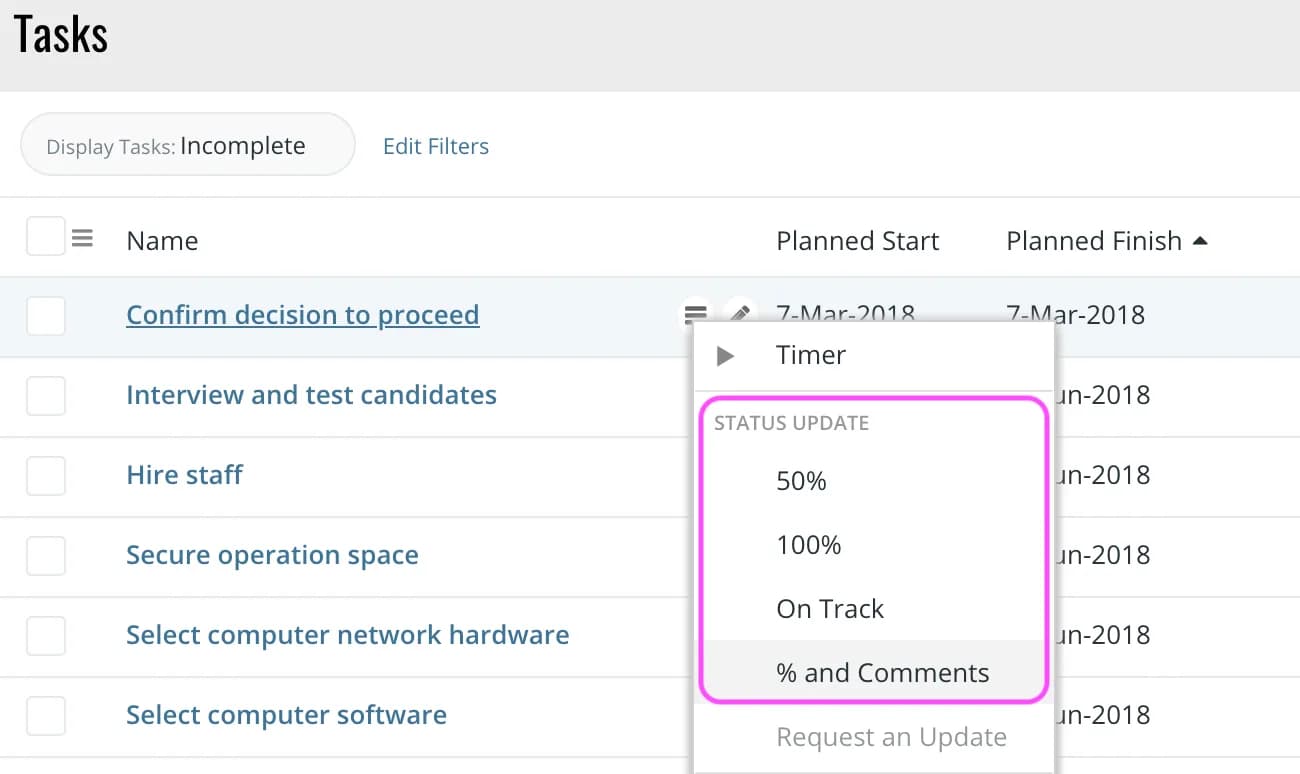Viewport: 1300px width, 774px height.
Task: Open Select computer network hardware task link
Action: 347,635
